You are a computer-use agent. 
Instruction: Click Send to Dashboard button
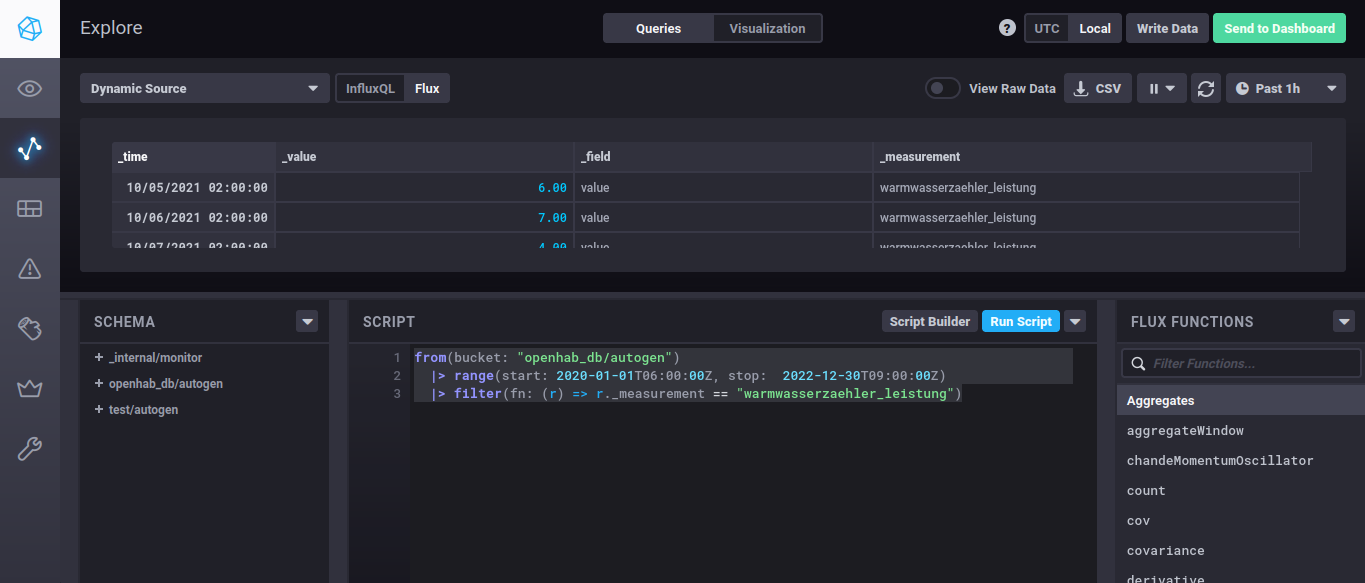click(x=1279, y=28)
